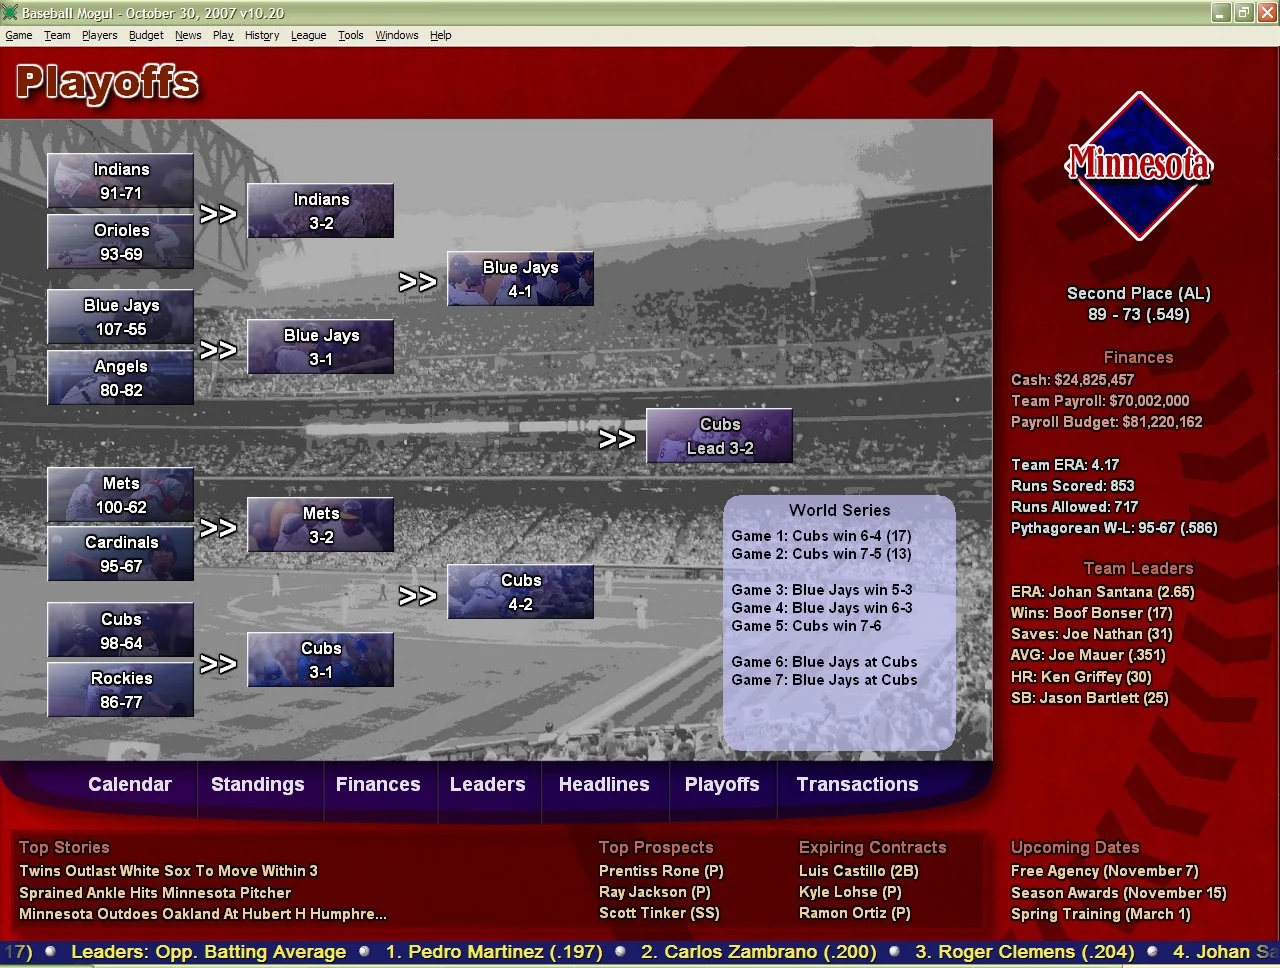Switch to the Standings tab
Image resolution: width=1280 pixels, height=968 pixels.
coord(258,784)
